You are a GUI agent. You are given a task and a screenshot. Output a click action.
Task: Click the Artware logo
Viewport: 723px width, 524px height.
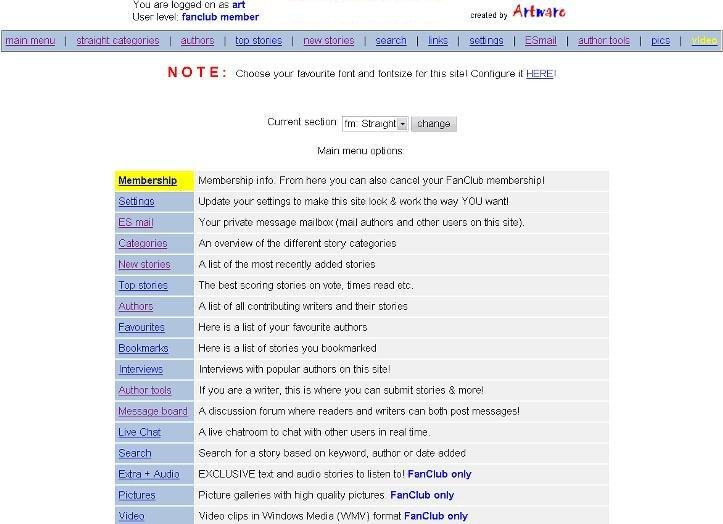click(538, 12)
